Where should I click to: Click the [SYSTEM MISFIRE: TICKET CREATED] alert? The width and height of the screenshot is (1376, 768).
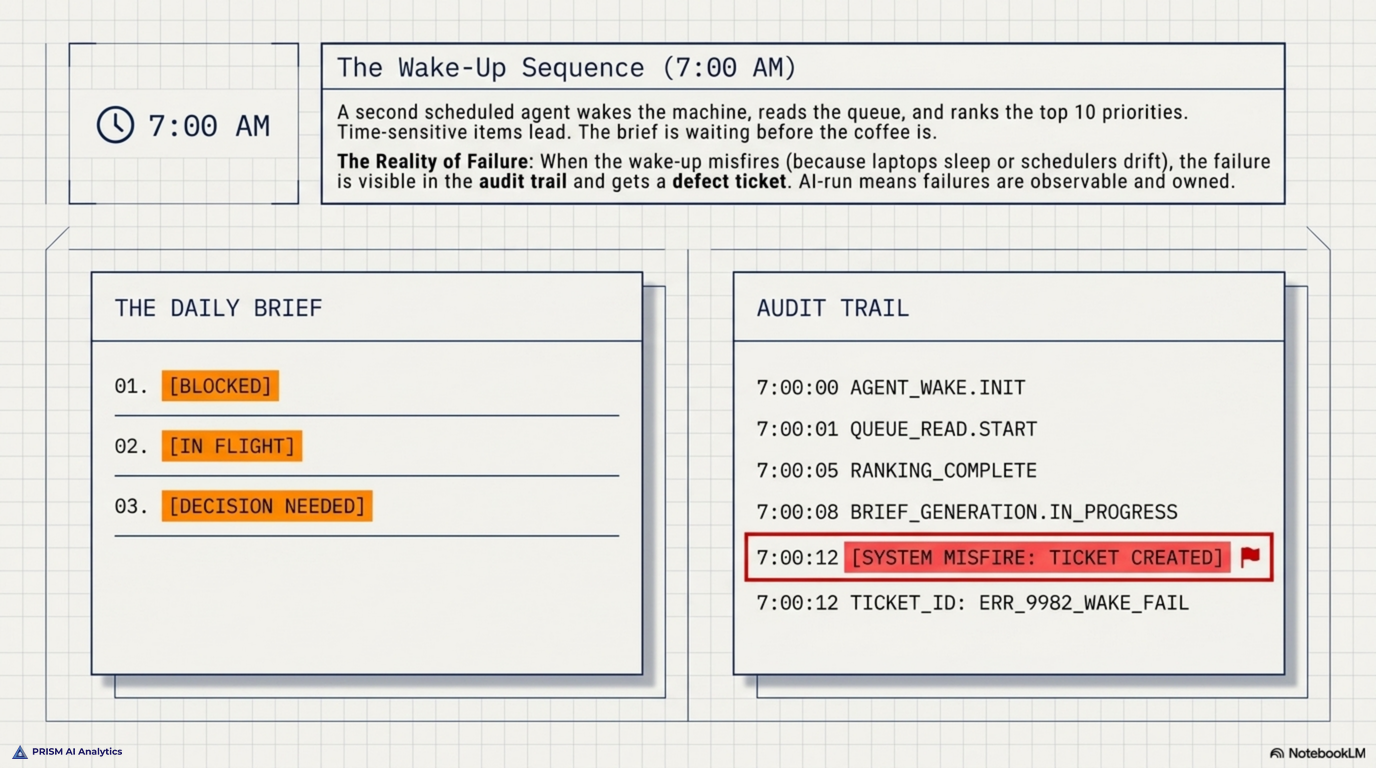(x=1037, y=557)
